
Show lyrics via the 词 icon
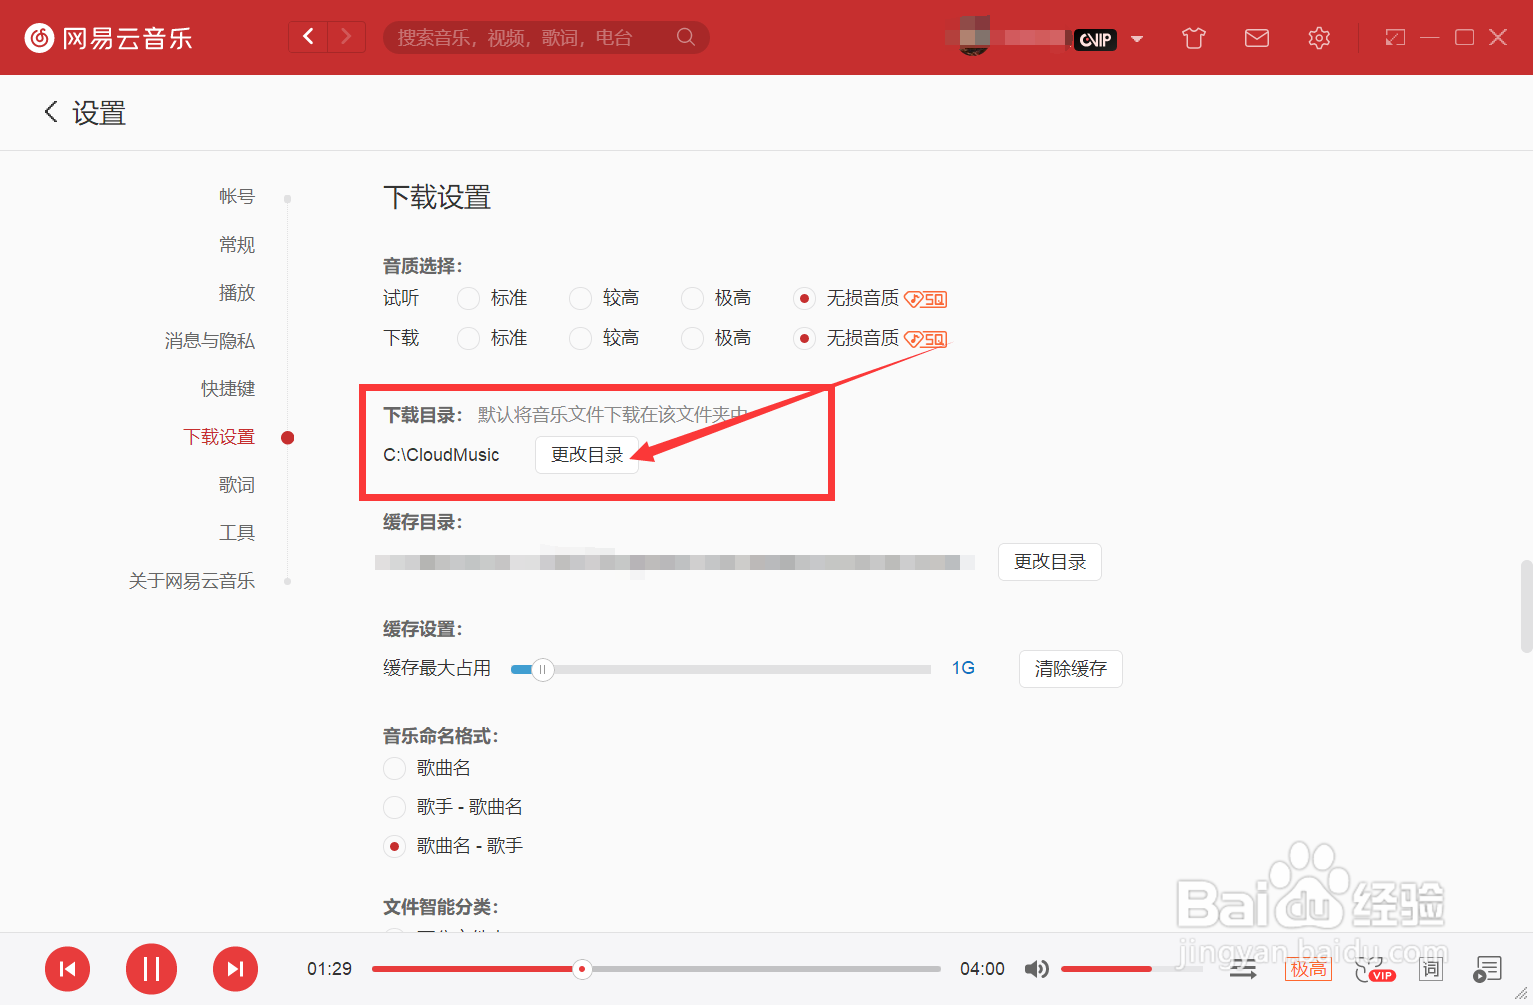point(1430,968)
